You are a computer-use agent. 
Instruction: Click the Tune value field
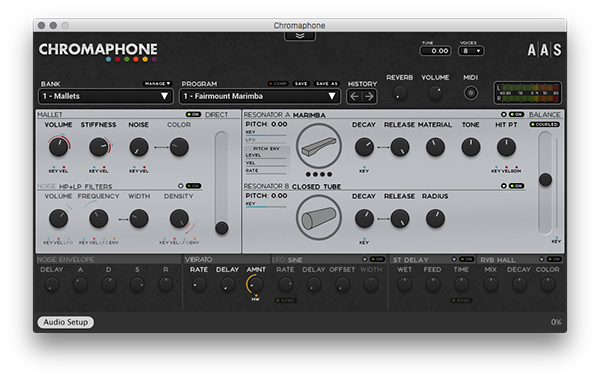pos(435,51)
